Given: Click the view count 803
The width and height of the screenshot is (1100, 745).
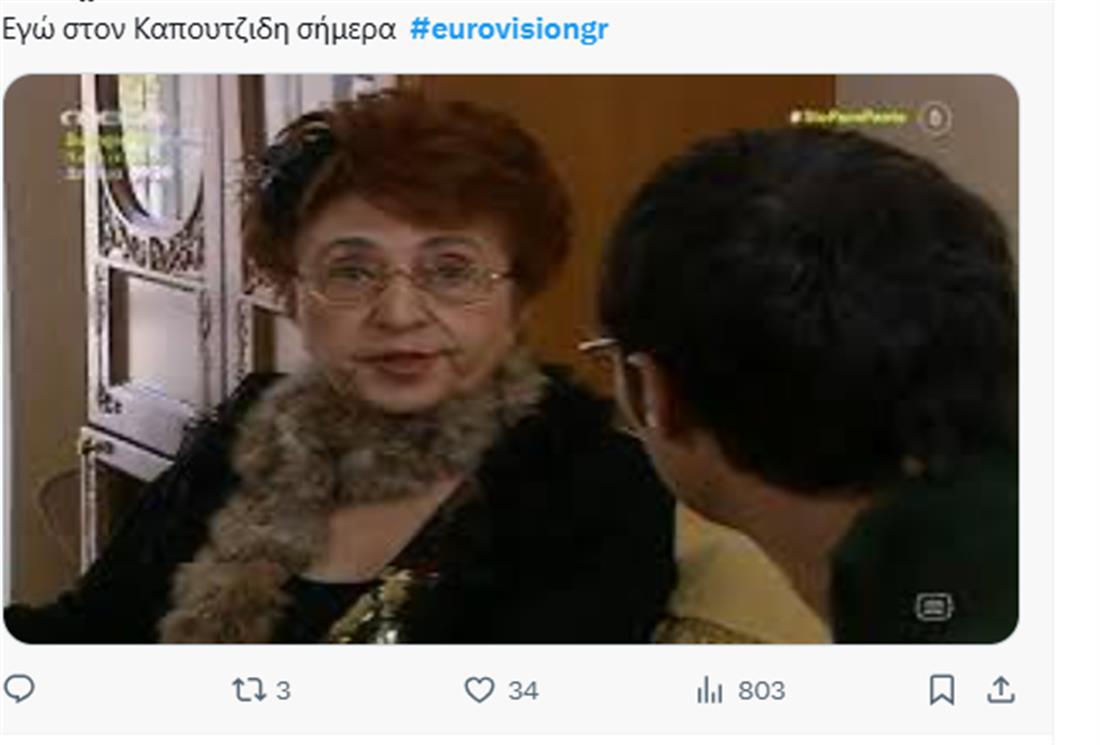Looking at the screenshot, I should (761, 691).
